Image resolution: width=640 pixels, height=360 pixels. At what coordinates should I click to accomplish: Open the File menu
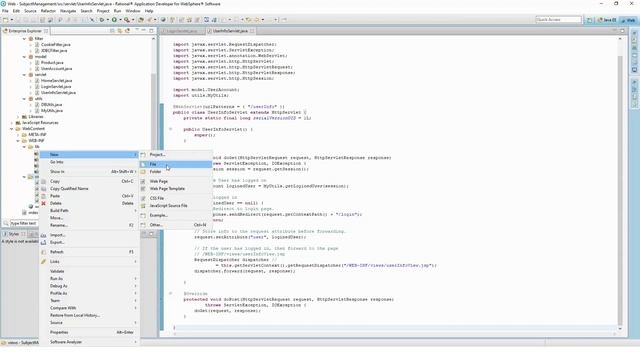(x=5, y=11)
